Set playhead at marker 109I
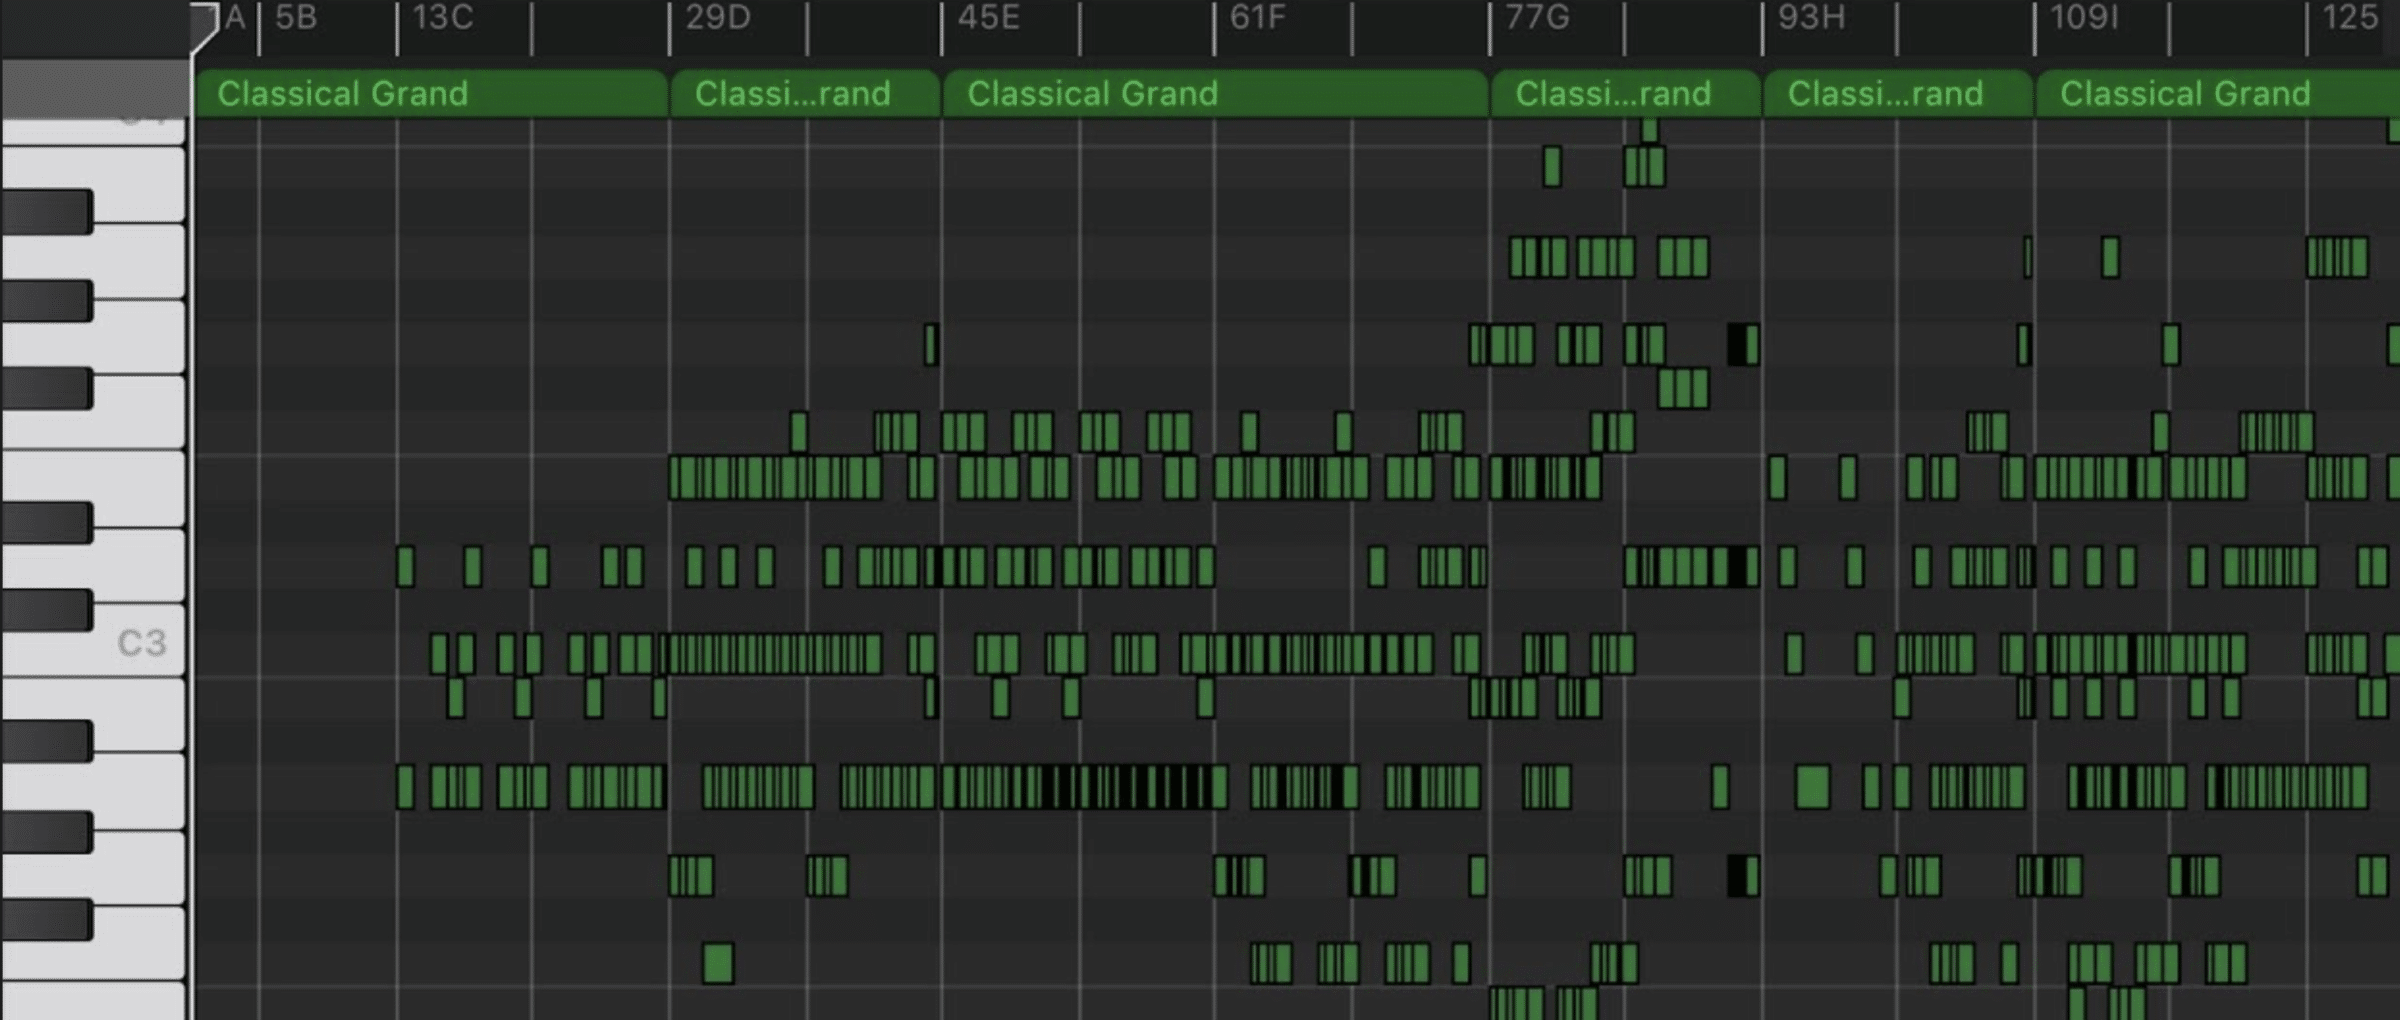This screenshot has width=2400, height=1020. 2084,18
